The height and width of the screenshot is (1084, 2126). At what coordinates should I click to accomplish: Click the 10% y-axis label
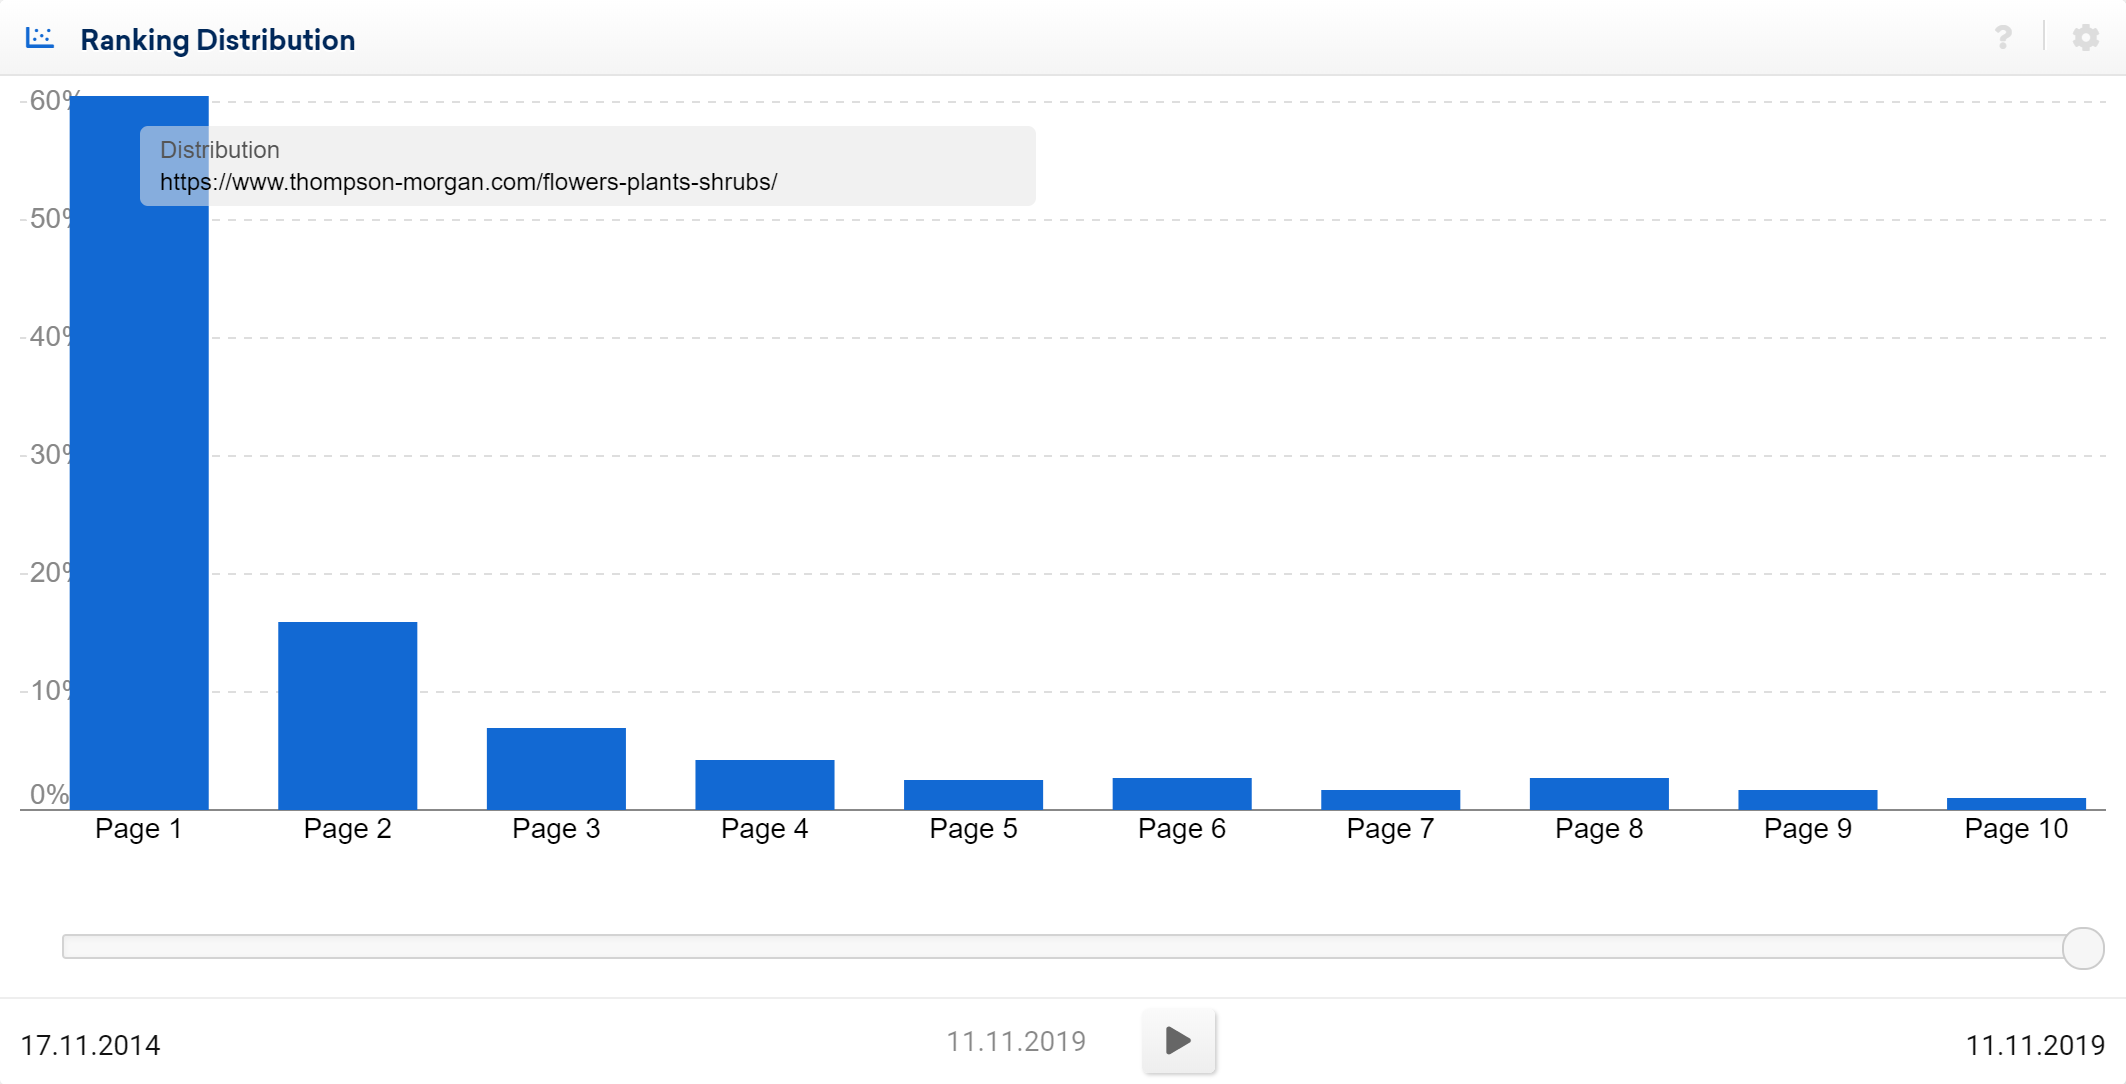[50, 690]
